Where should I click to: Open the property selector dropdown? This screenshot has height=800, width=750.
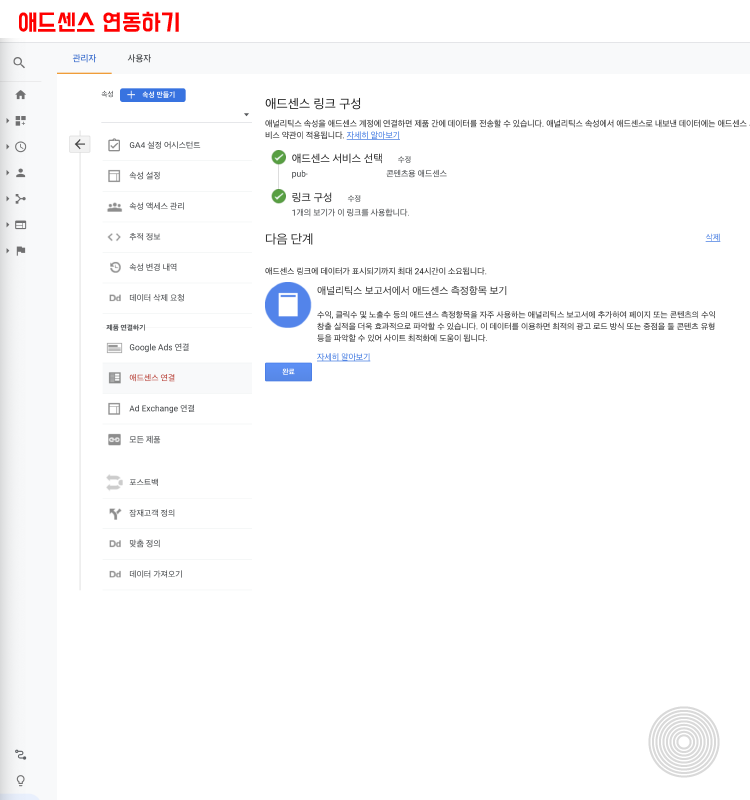(176, 114)
